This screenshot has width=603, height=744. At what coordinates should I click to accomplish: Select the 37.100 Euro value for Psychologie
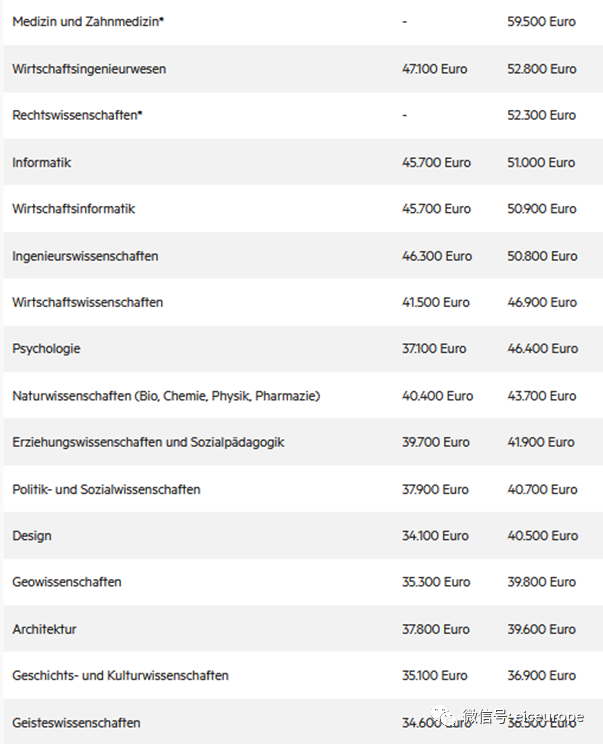[x=434, y=349]
